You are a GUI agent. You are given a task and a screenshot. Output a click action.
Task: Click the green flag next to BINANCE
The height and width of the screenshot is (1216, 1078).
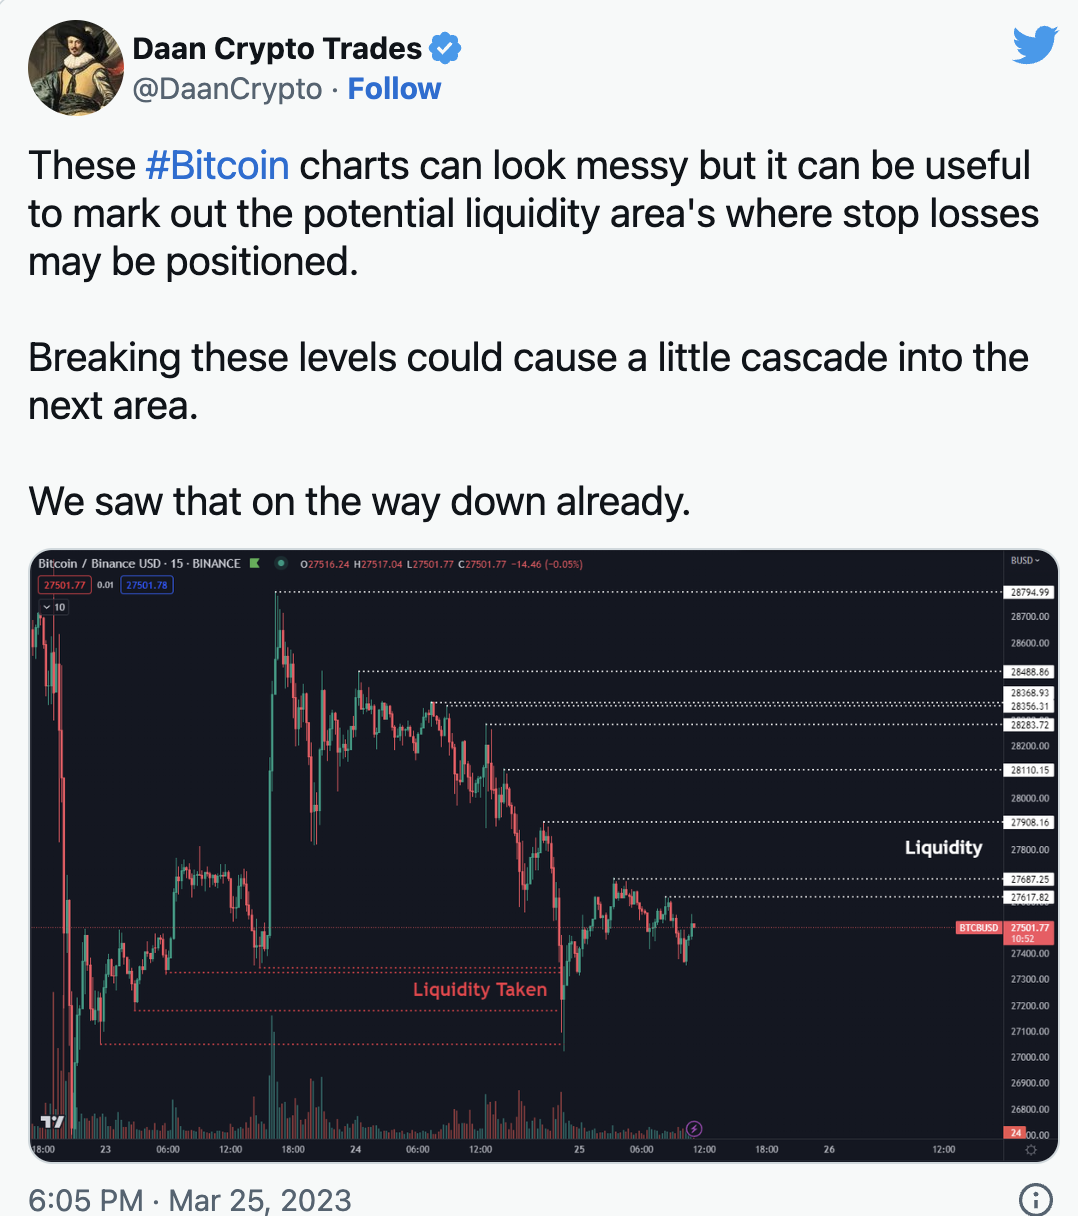(x=255, y=563)
